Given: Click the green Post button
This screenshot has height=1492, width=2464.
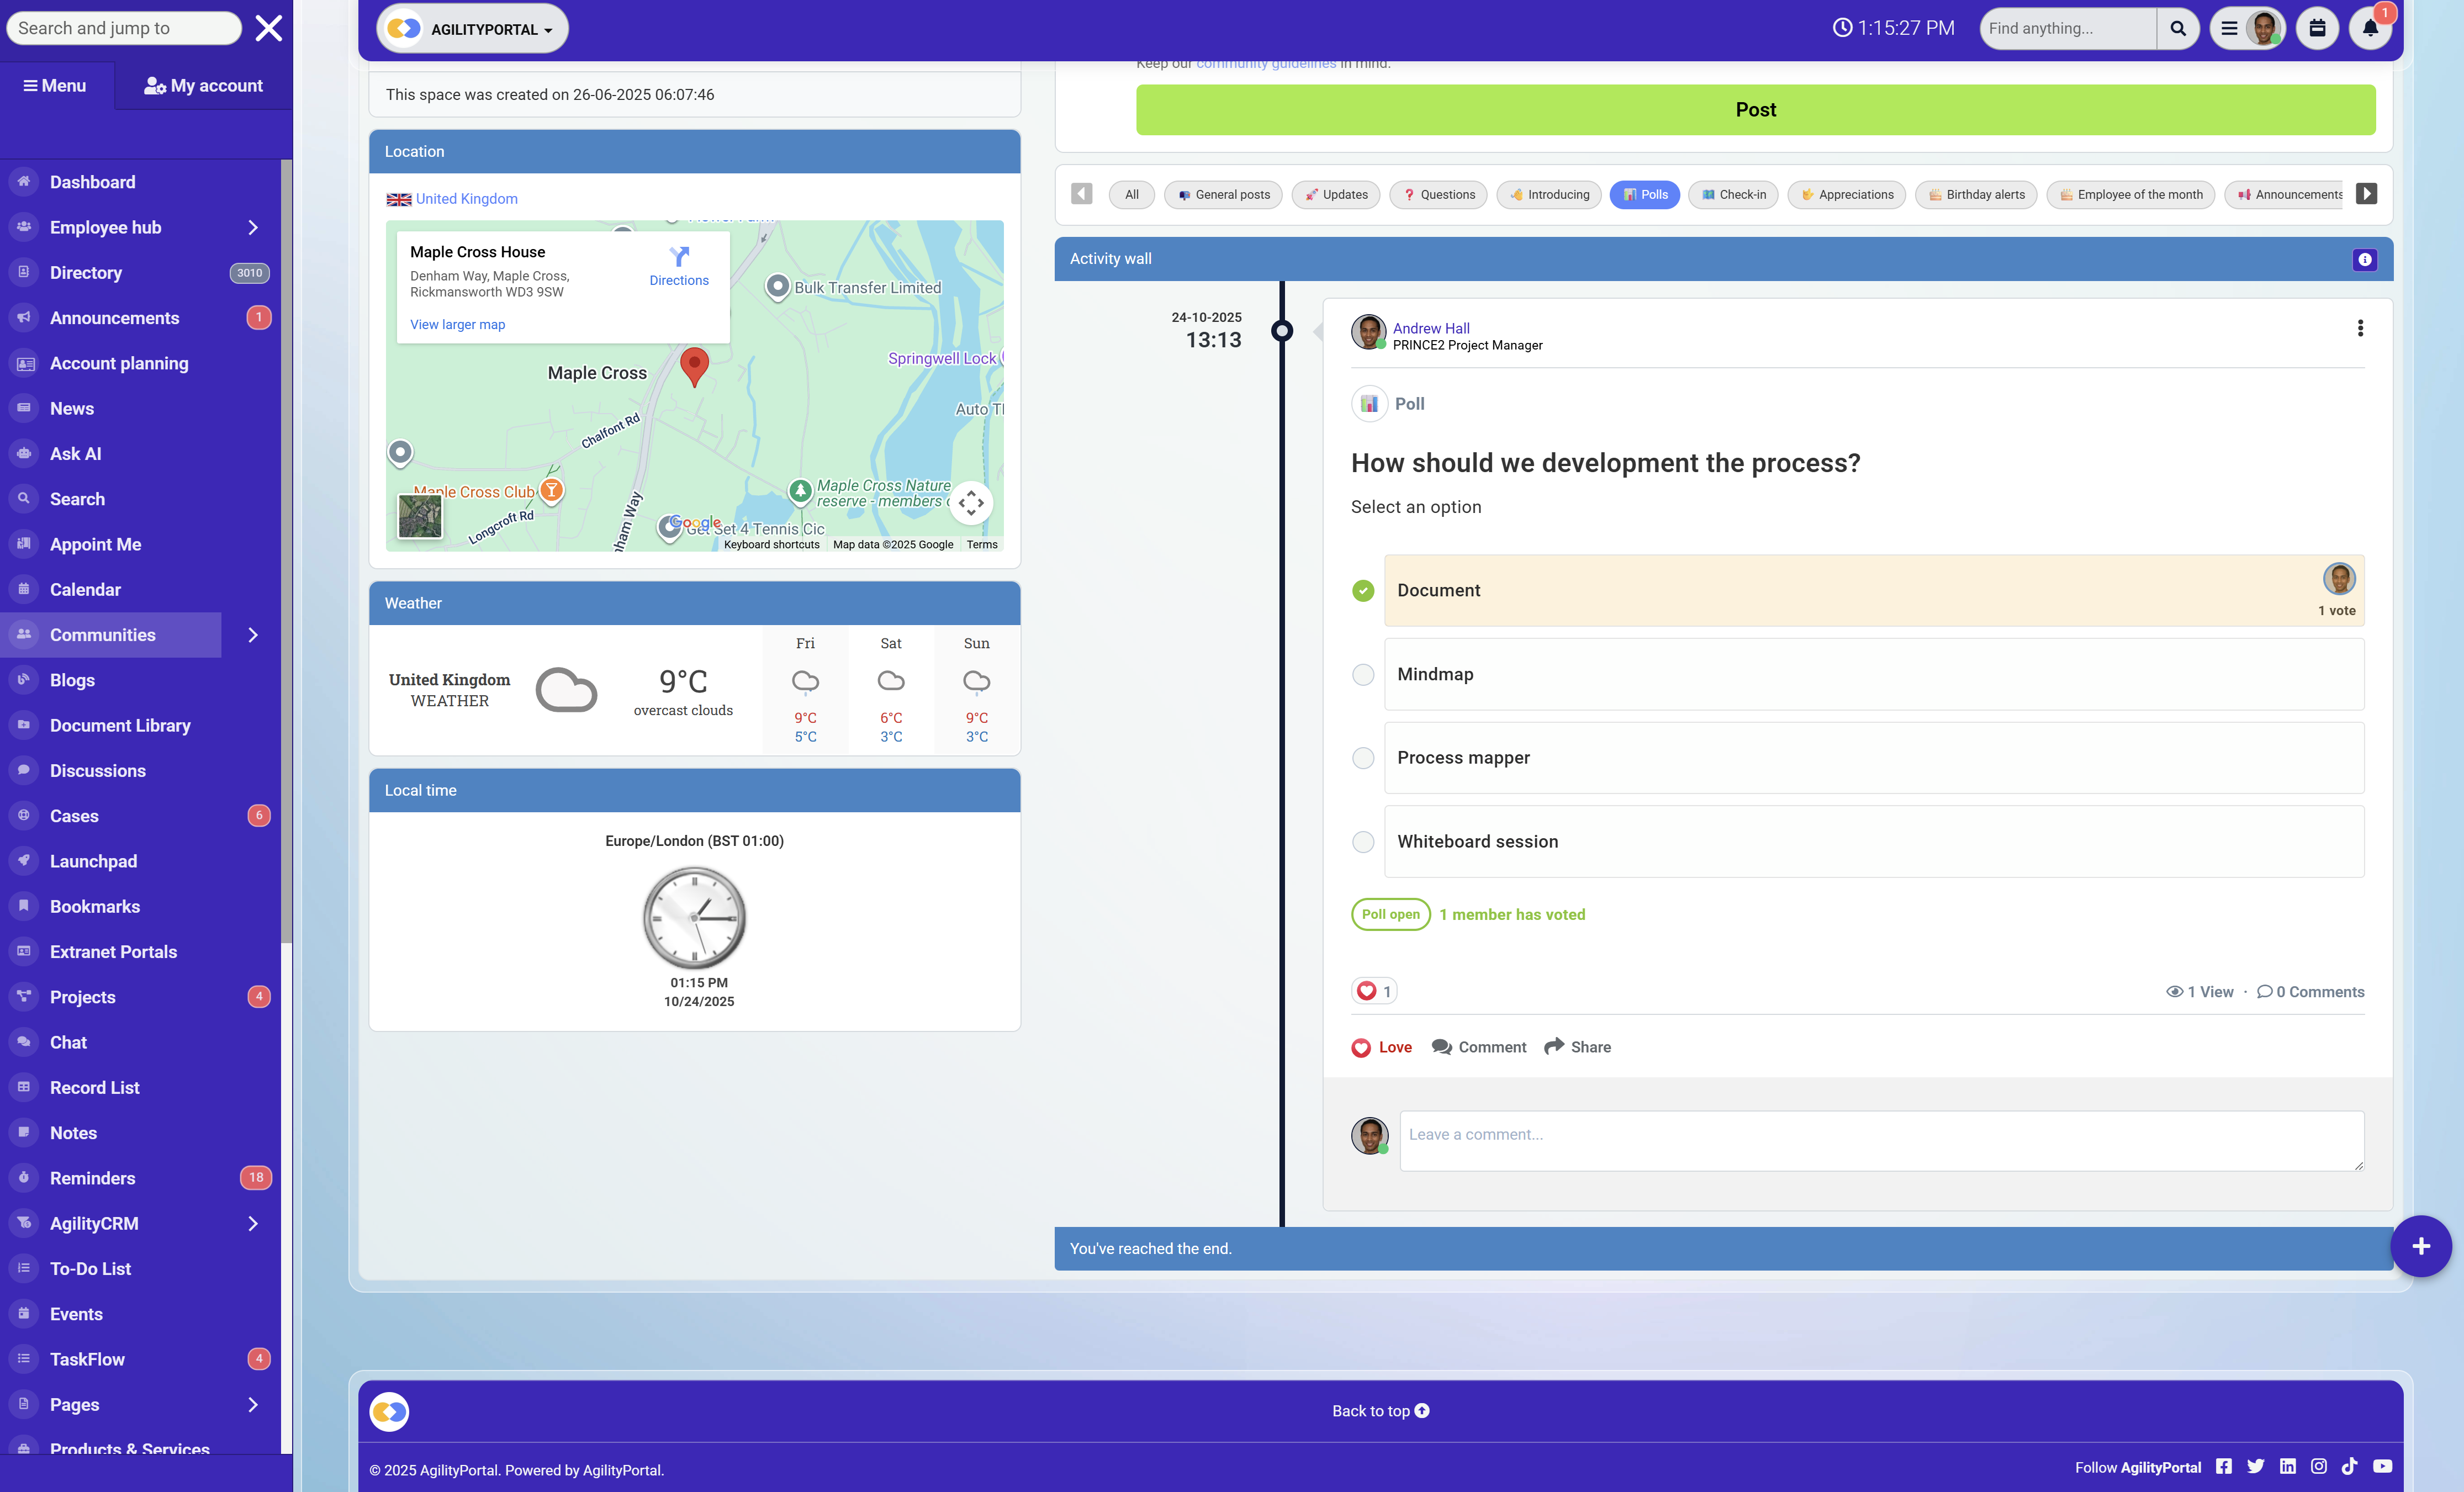Looking at the screenshot, I should (1755, 109).
